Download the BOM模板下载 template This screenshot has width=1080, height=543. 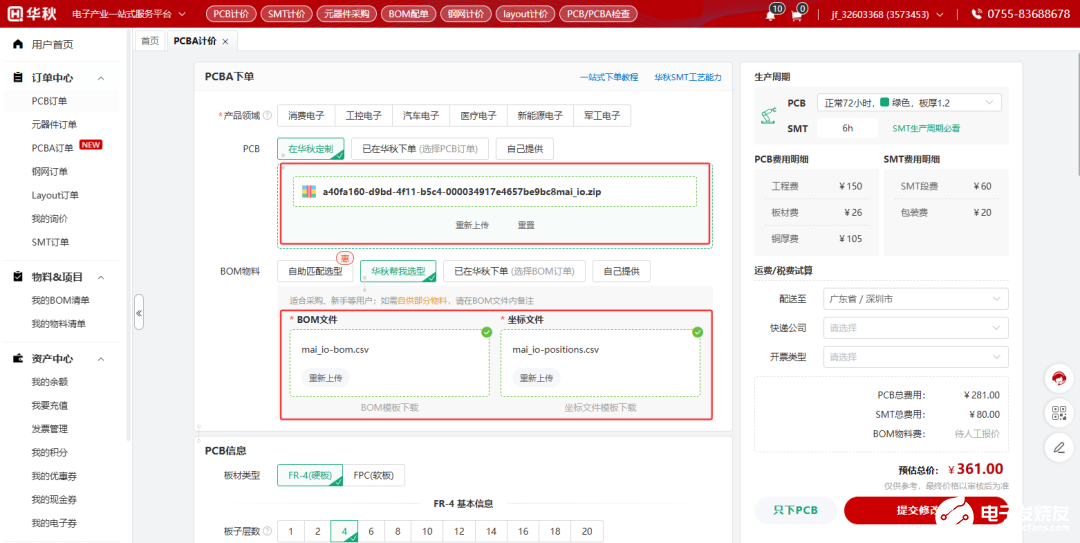tap(389, 407)
